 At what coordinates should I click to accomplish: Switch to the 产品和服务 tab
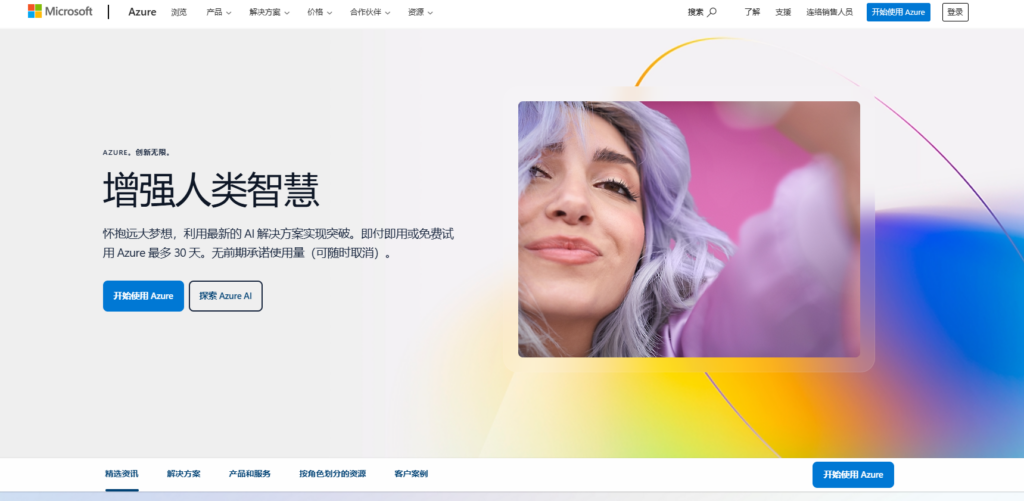click(x=249, y=474)
